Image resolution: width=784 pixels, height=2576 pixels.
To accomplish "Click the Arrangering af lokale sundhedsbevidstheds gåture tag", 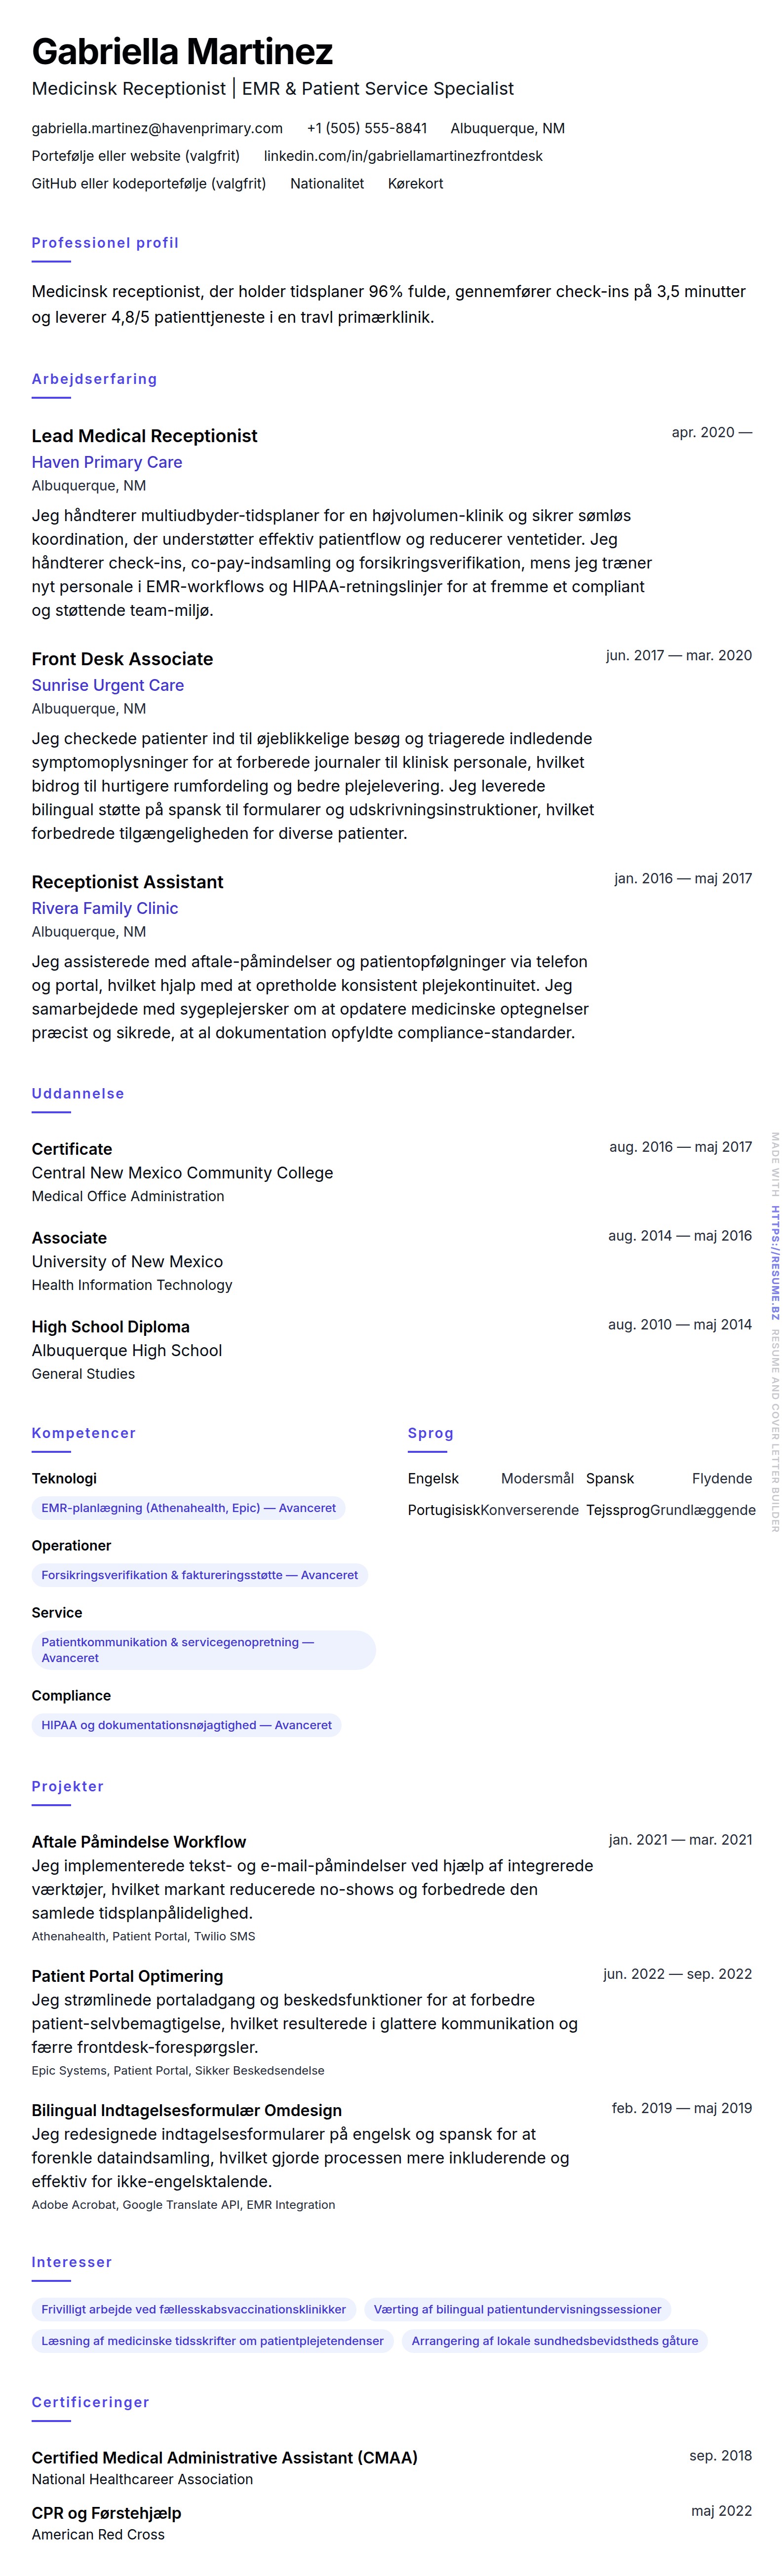I will [x=554, y=2341].
